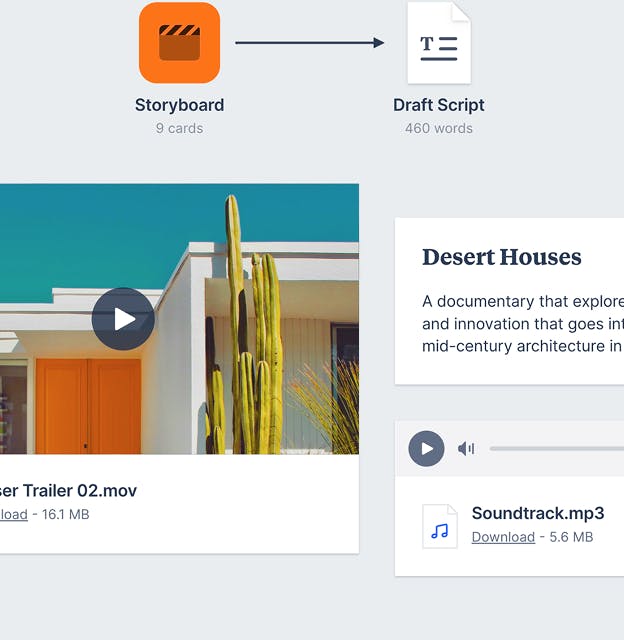
Task: Click the desert house video thumbnail
Action: 180,319
